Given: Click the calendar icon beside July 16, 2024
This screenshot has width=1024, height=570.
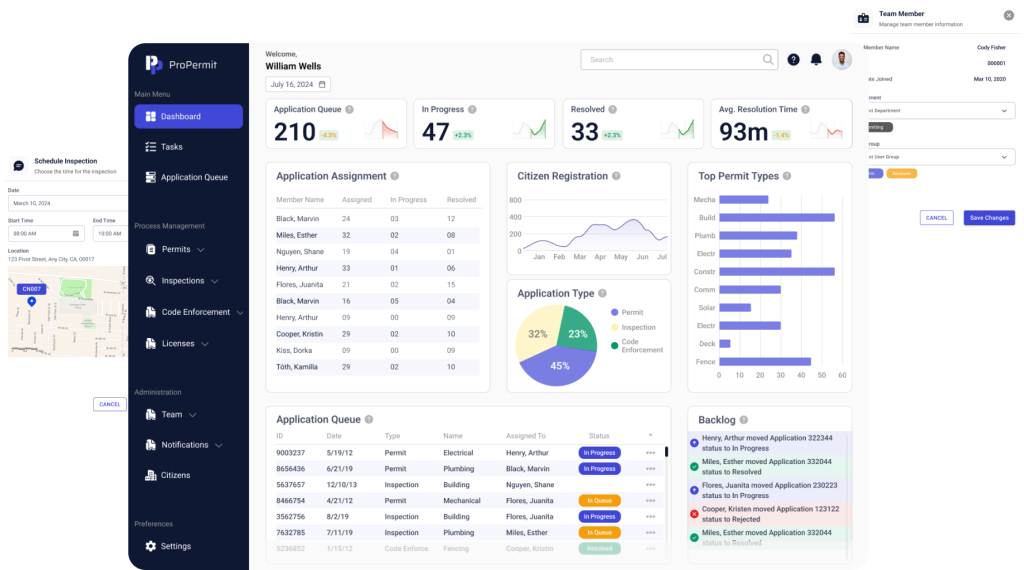Looking at the screenshot, I should pyautogui.click(x=323, y=85).
